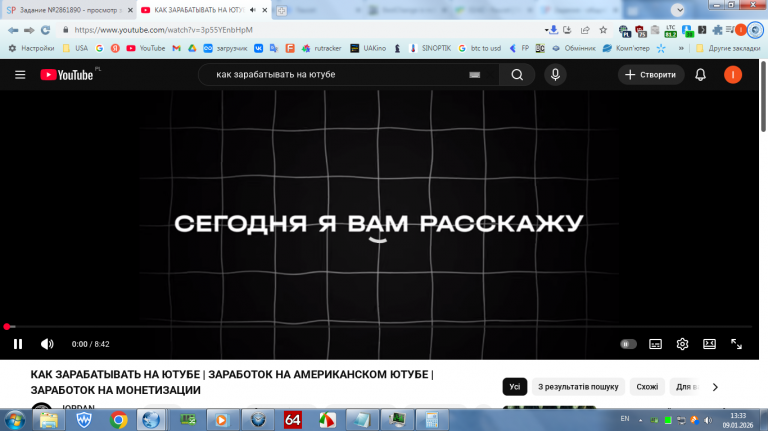Viewport: 768px width, 431px height.
Task: Click the search magnifier button
Action: (517, 75)
